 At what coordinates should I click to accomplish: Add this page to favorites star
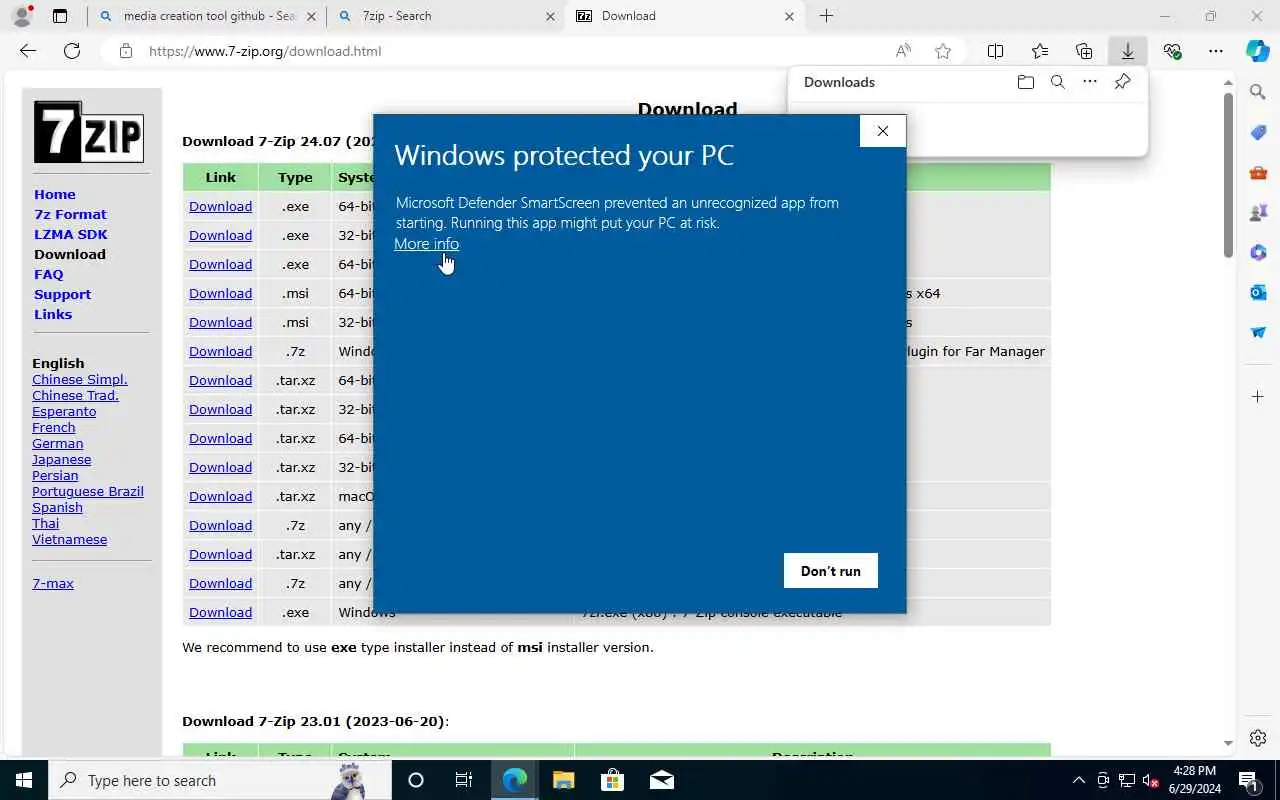click(x=943, y=51)
